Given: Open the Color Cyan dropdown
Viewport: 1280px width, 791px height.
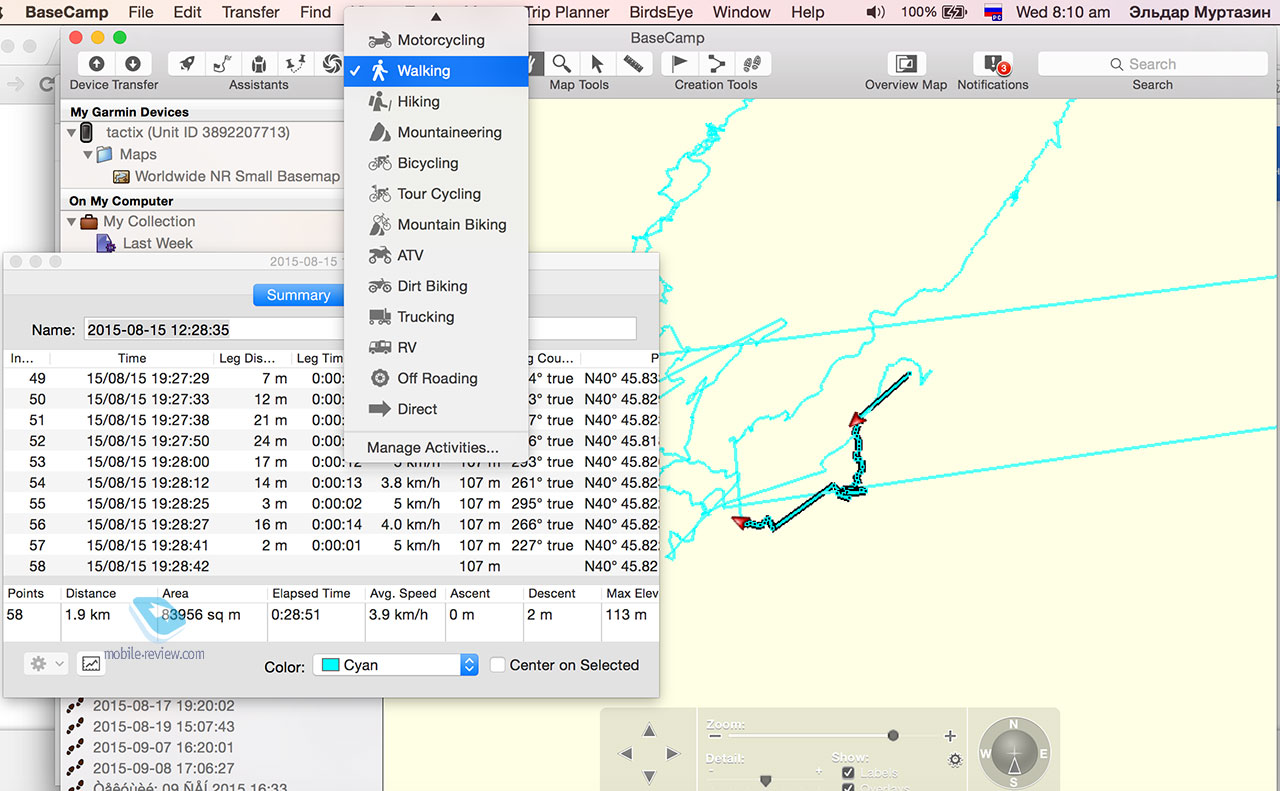Looking at the screenshot, I should click(396, 665).
